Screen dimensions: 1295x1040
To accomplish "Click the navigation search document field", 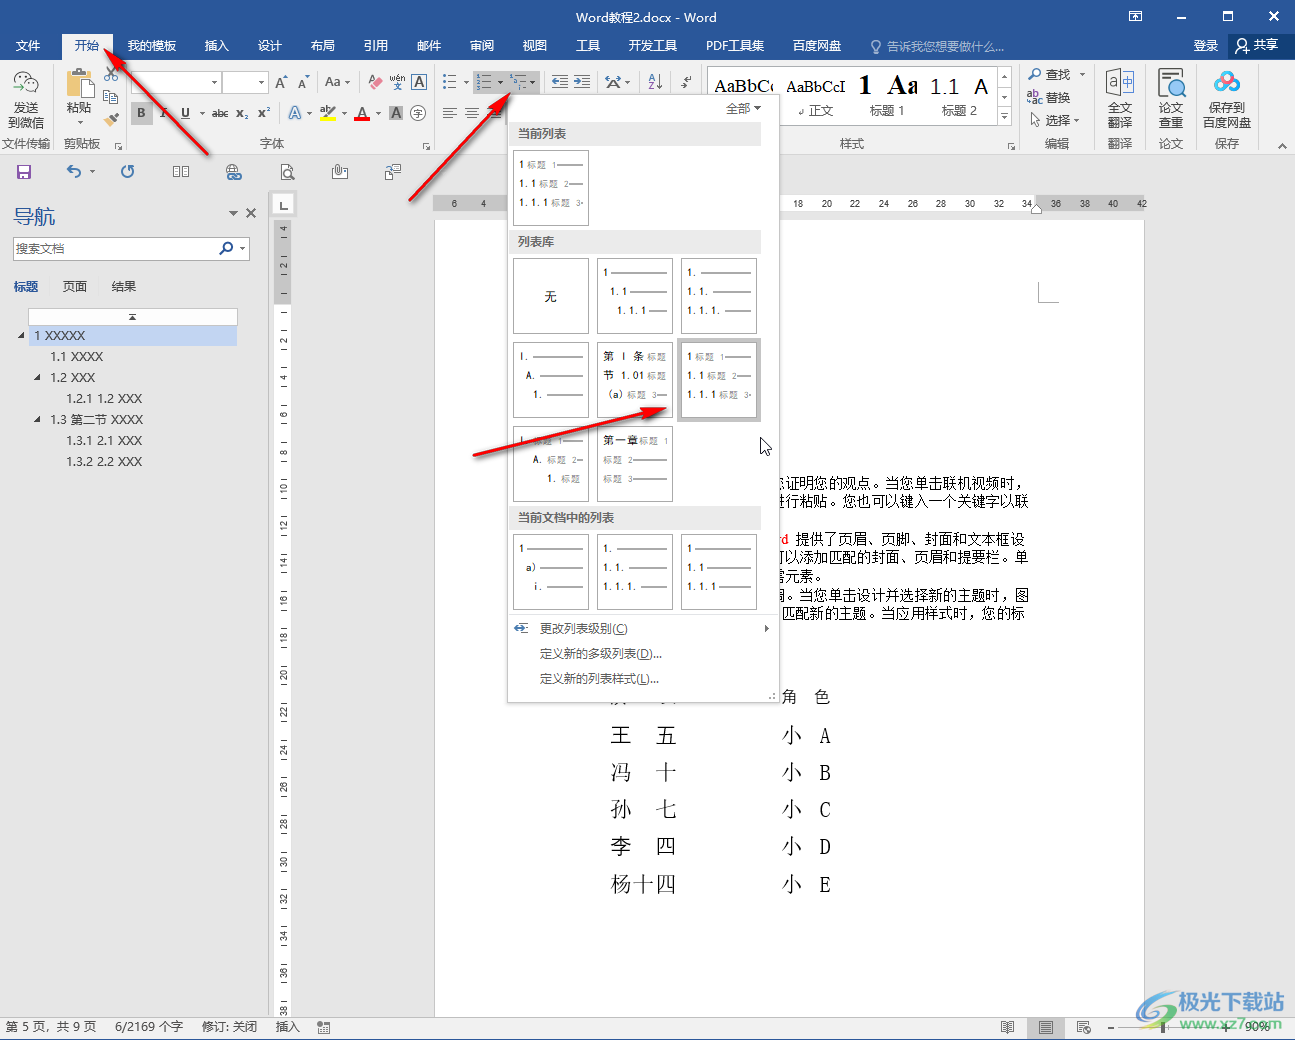I will coord(115,248).
